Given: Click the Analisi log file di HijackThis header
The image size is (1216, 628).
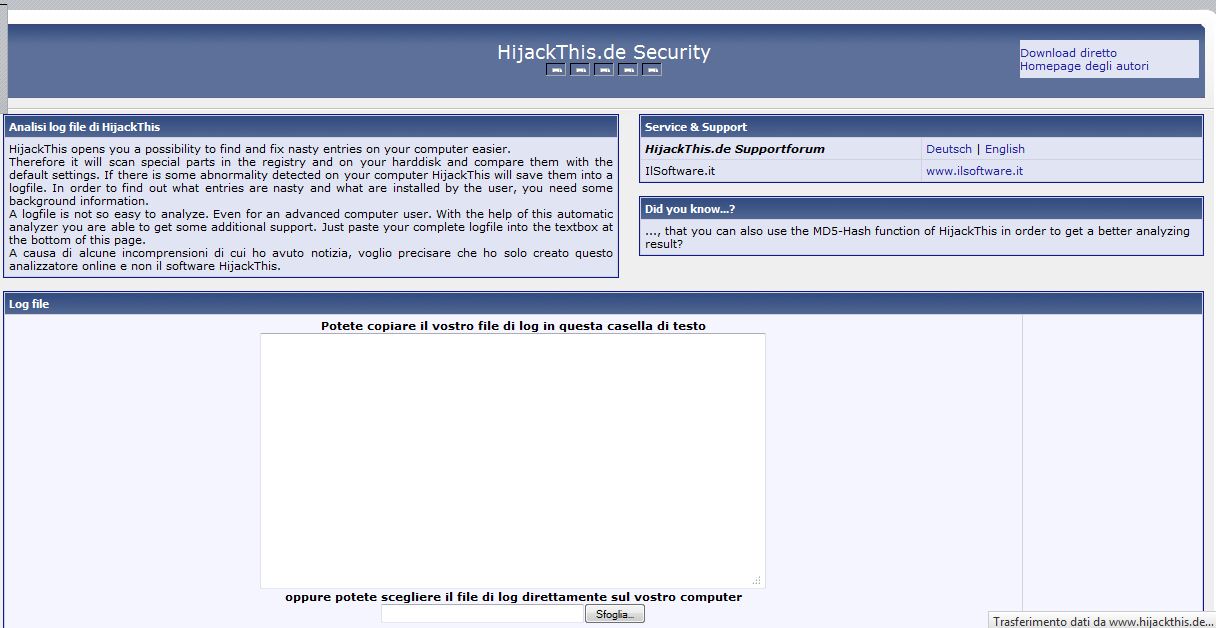Looking at the screenshot, I should 311,127.
